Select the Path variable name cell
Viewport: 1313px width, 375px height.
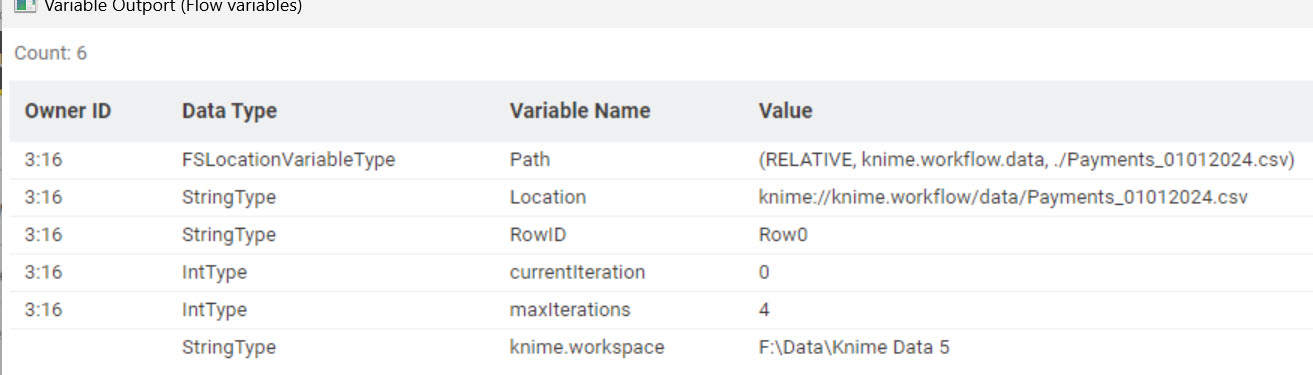pos(530,160)
